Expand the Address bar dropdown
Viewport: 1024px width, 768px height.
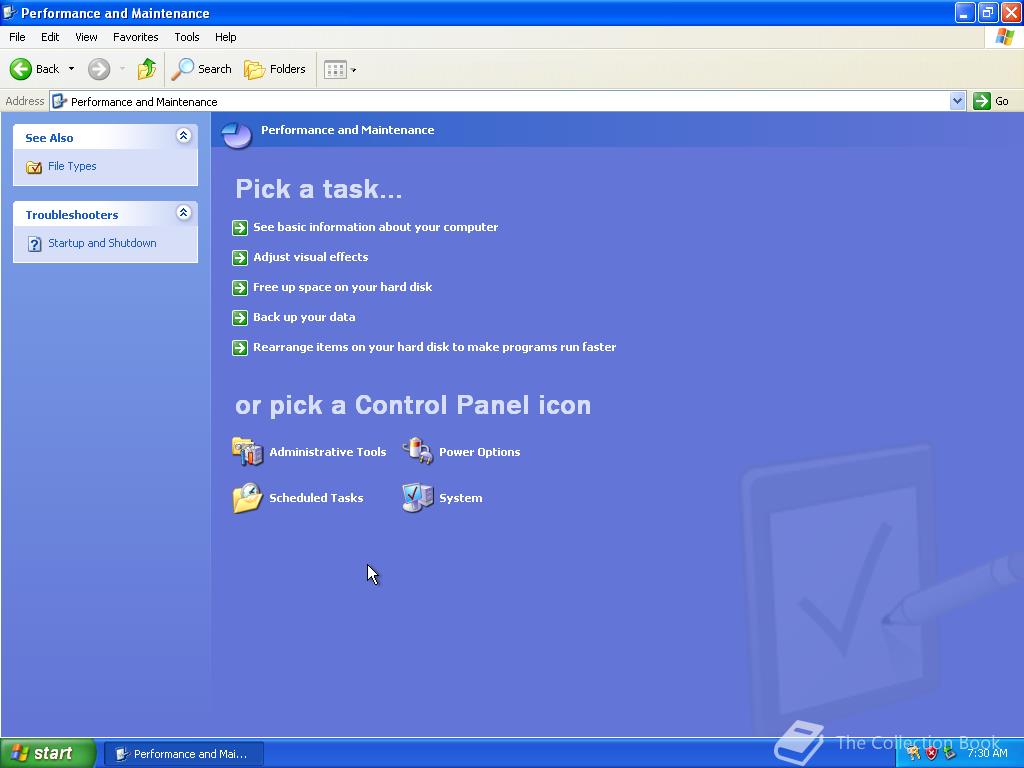957,101
